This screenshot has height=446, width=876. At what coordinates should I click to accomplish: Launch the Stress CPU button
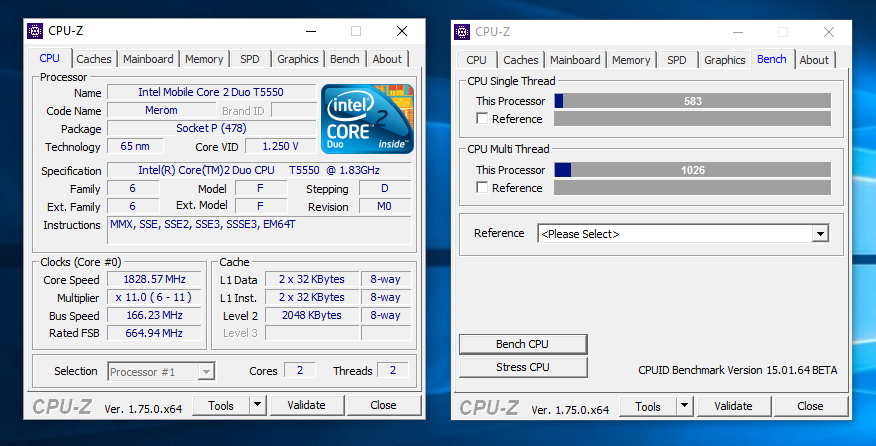click(x=523, y=367)
